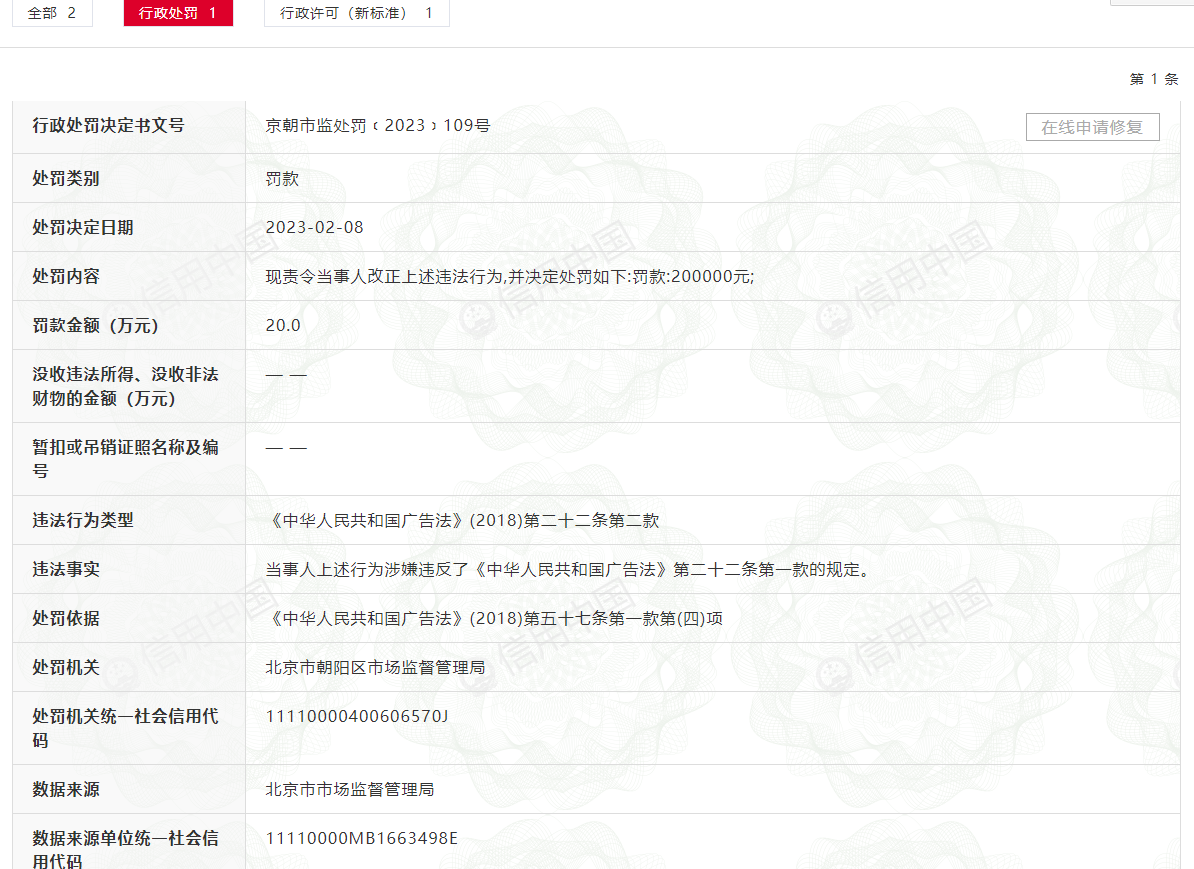Image resolution: width=1194 pixels, height=869 pixels.
Task: Click penalty content text mentioning 200000元
Action: pos(509,277)
